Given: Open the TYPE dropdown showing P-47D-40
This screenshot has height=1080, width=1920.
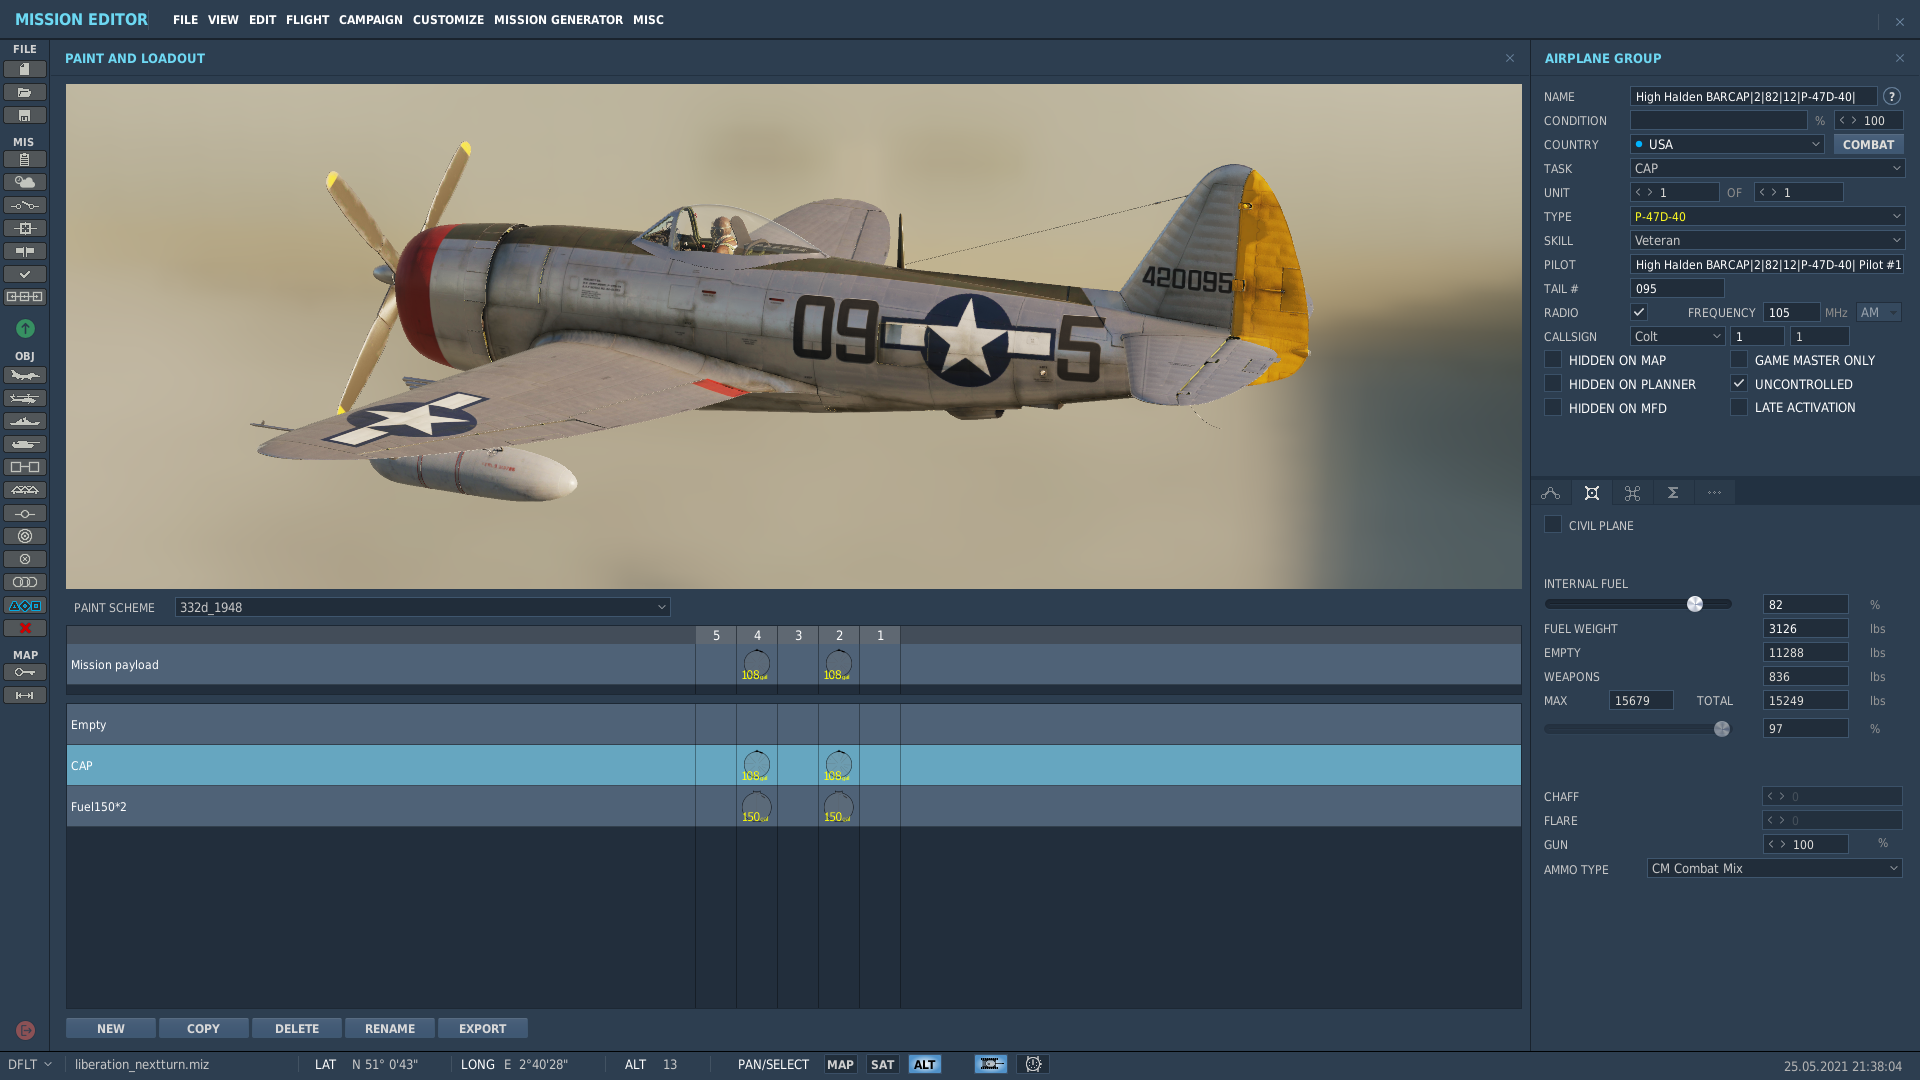Looking at the screenshot, I should 1767,216.
